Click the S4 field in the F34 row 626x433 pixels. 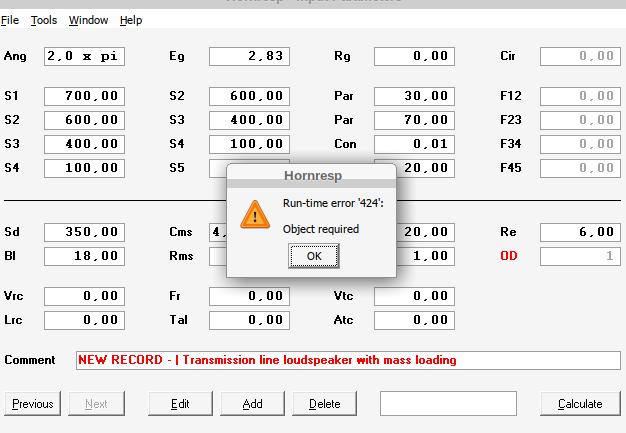[249, 144]
